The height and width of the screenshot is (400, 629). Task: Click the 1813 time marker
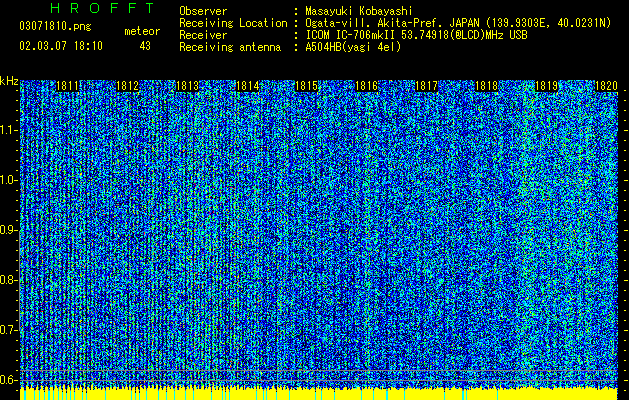pyautogui.click(x=187, y=86)
